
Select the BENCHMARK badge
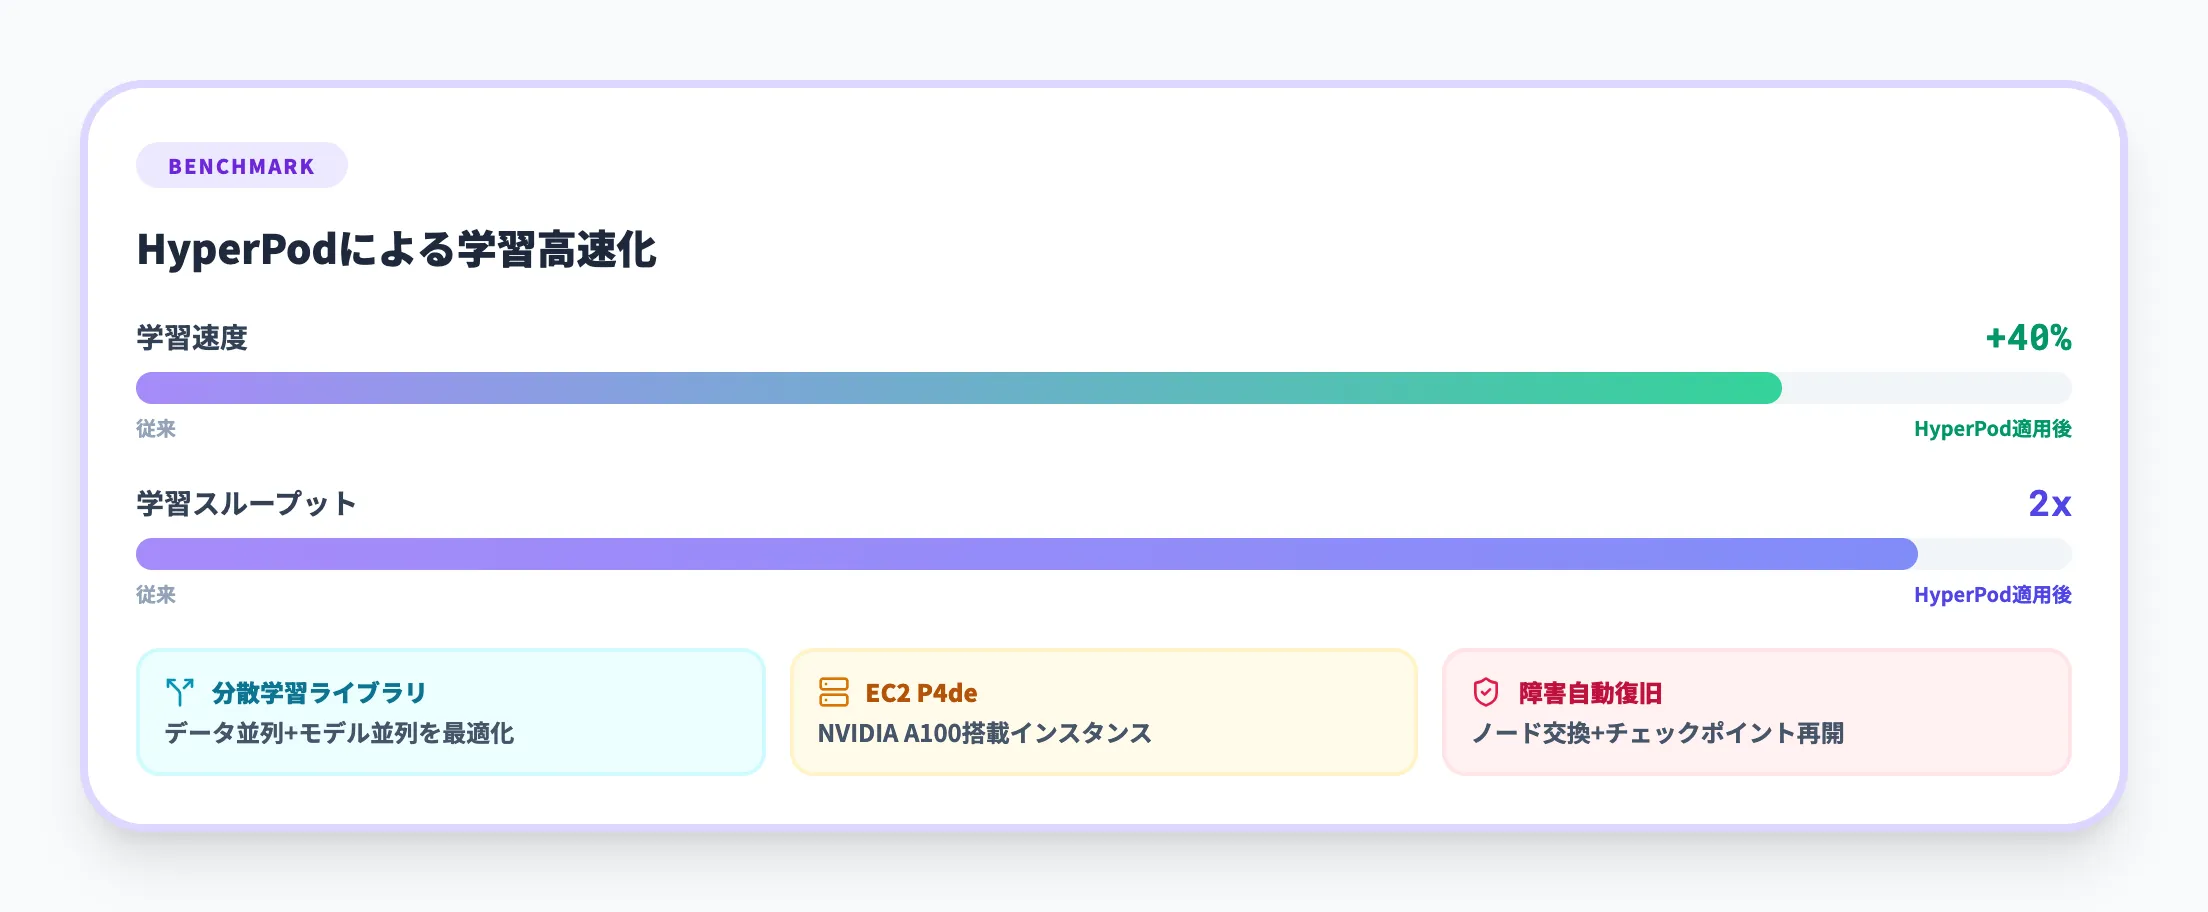tap(241, 166)
